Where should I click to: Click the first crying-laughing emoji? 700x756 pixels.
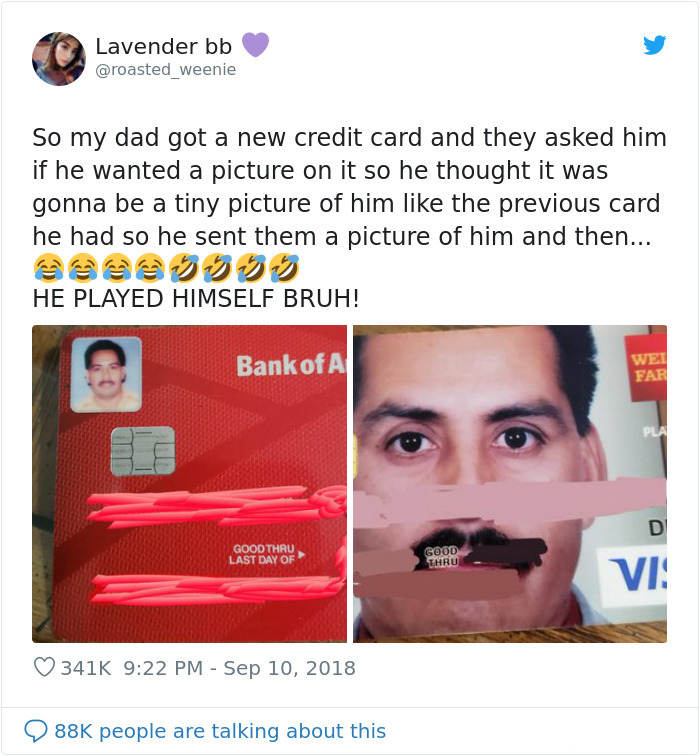[49, 267]
